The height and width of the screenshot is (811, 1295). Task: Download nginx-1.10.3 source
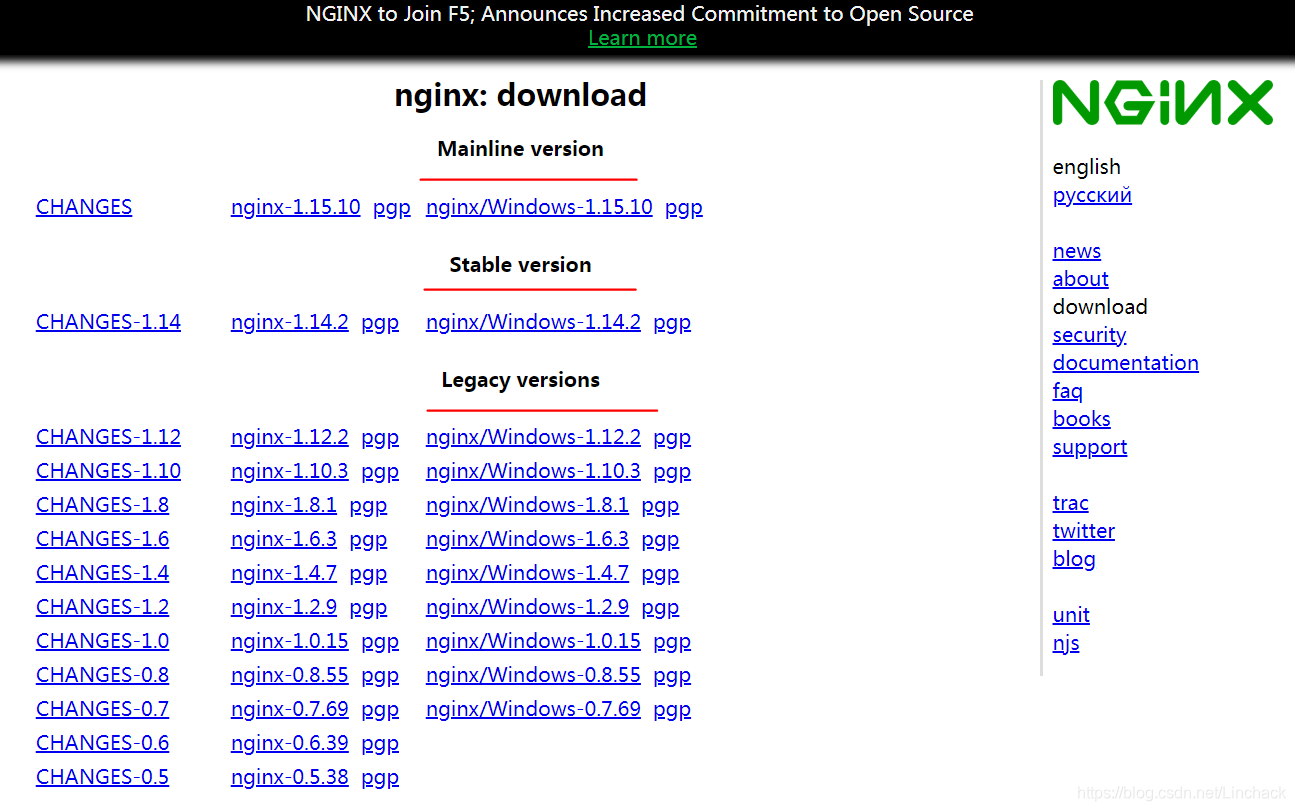coord(289,471)
